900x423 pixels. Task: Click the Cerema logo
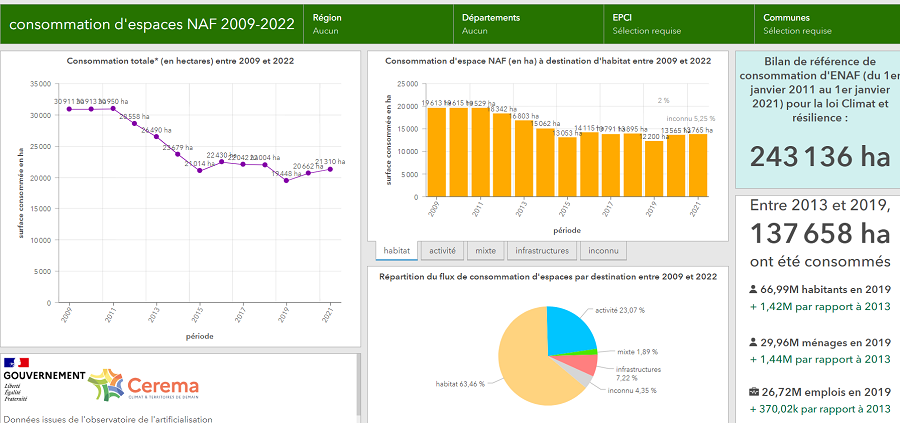(x=143, y=385)
